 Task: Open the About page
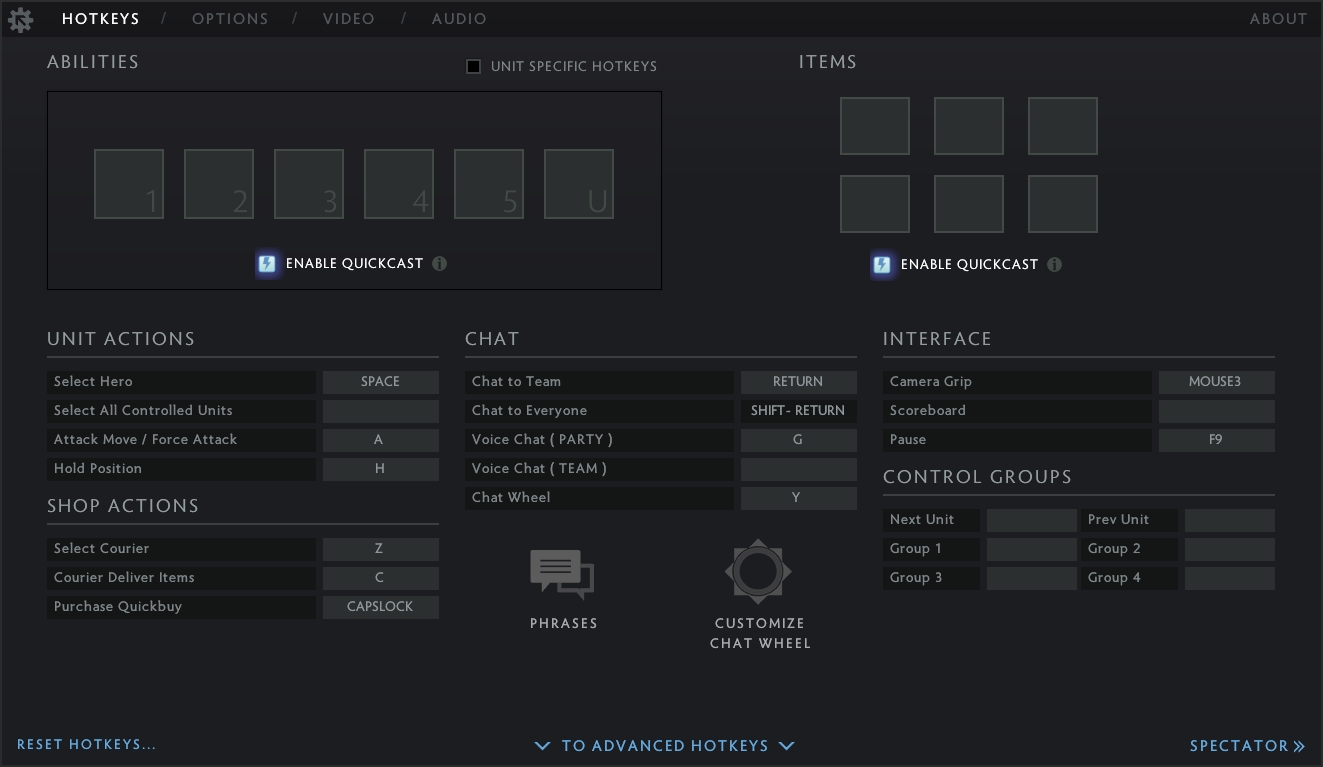pyautogui.click(x=1278, y=19)
